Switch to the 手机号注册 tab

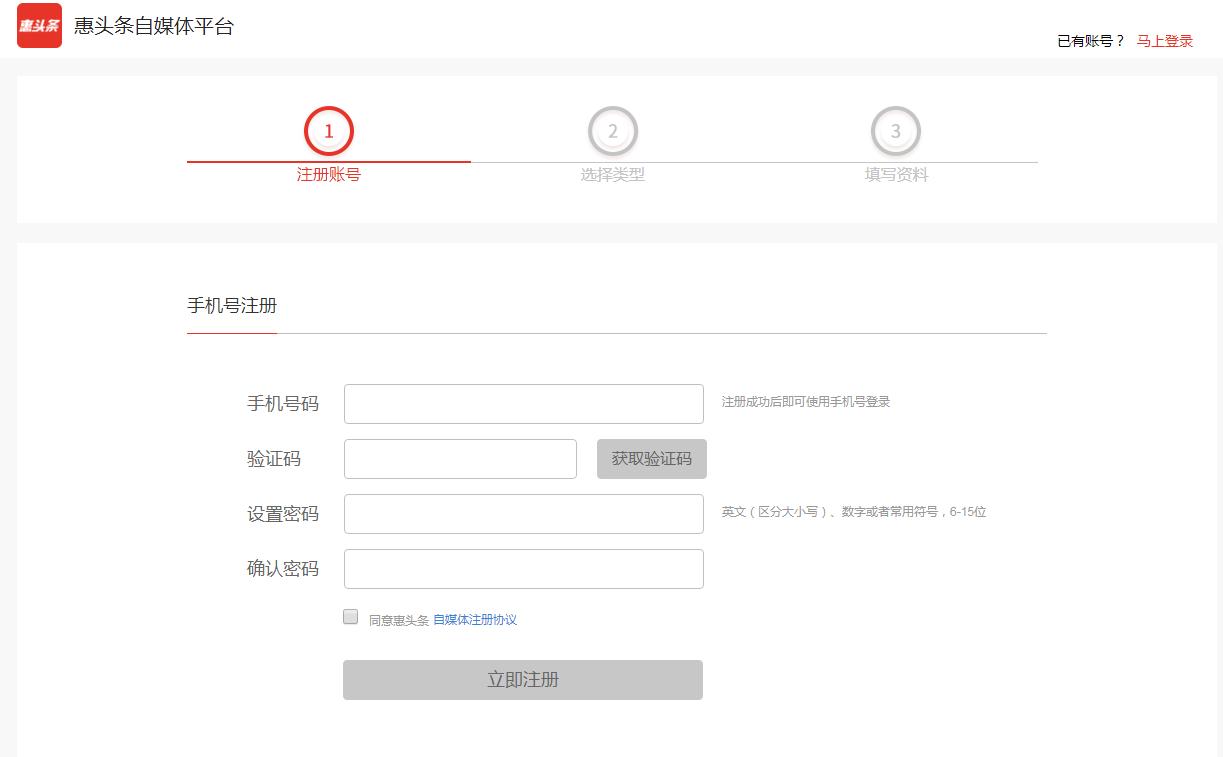[x=231, y=306]
